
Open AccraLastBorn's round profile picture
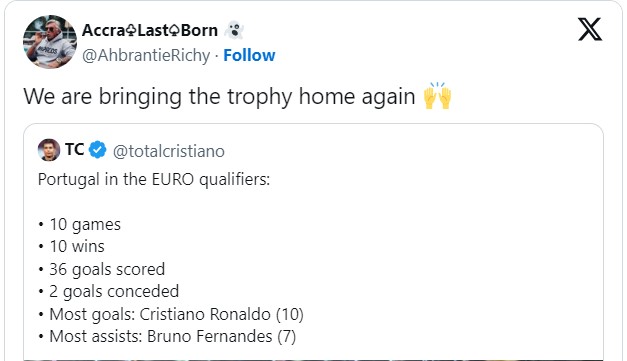tap(50, 42)
